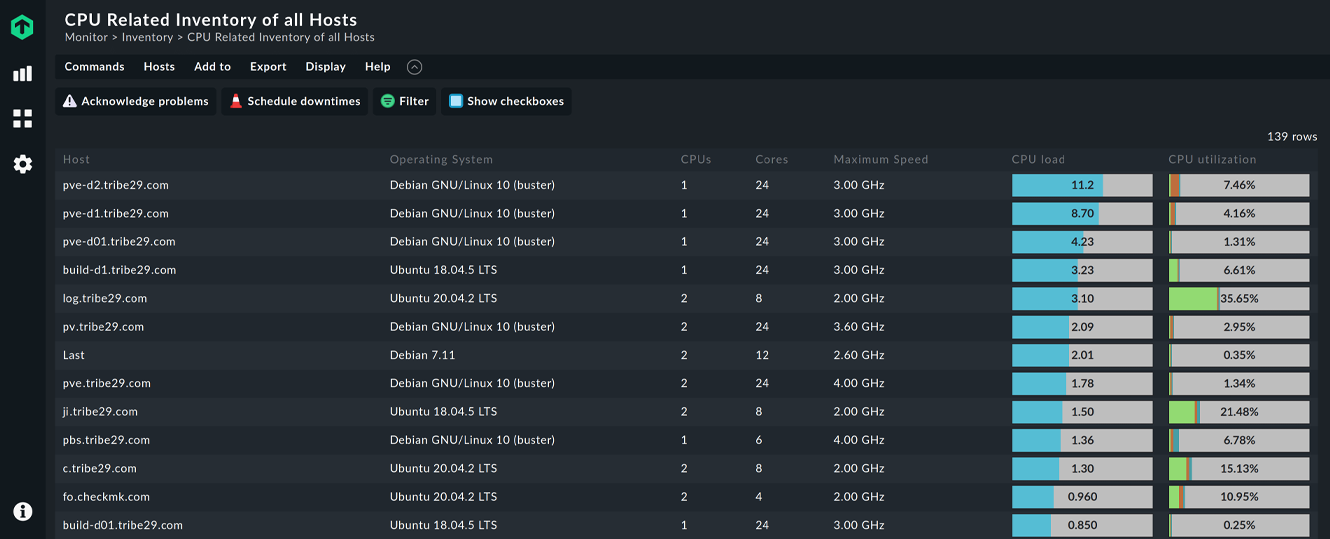Screen dimensions: 1330x539
Task: Sort by the CPU utilization column header
Action: pos(1212,159)
